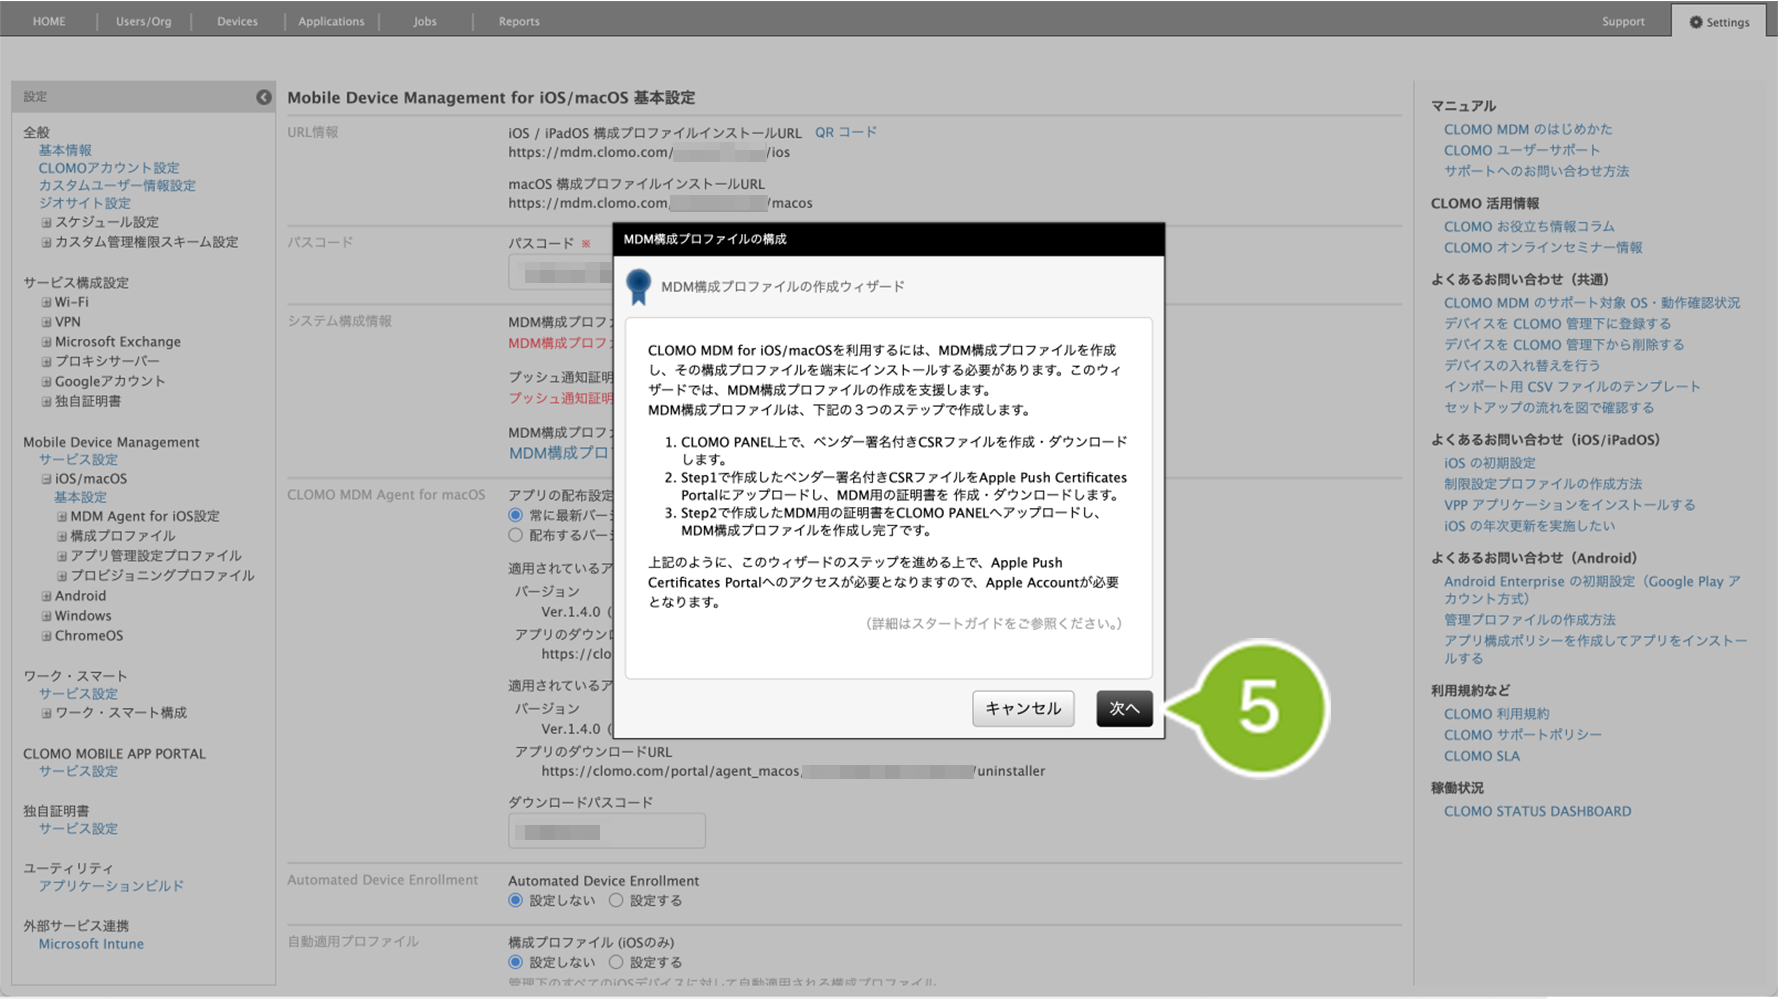Click the ダウンロードパスコード input field
This screenshot has height=1000, width=1778.
click(x=607, y=831)
